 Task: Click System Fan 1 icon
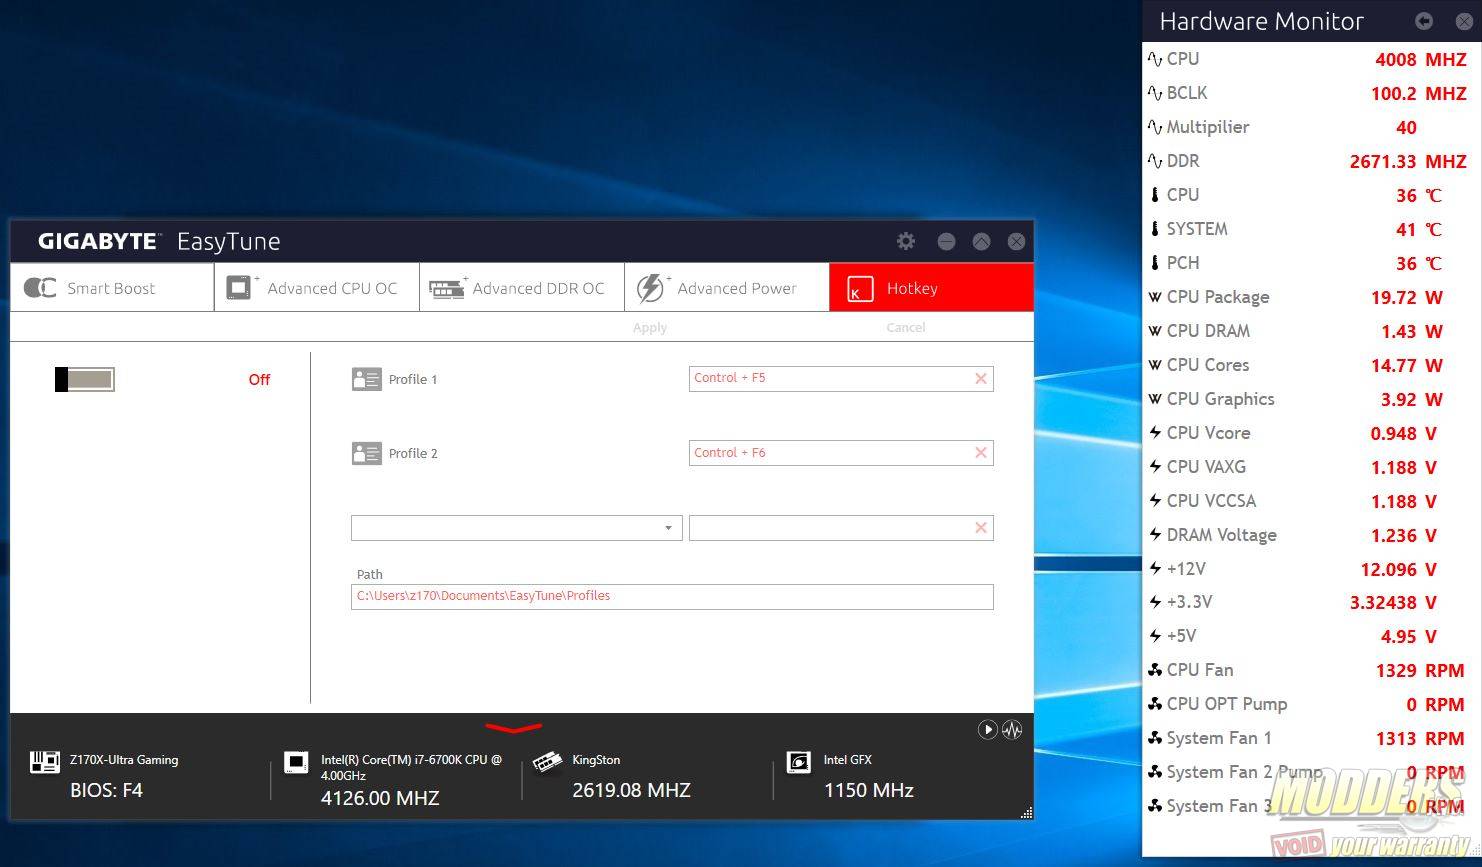click(1155, 738)
